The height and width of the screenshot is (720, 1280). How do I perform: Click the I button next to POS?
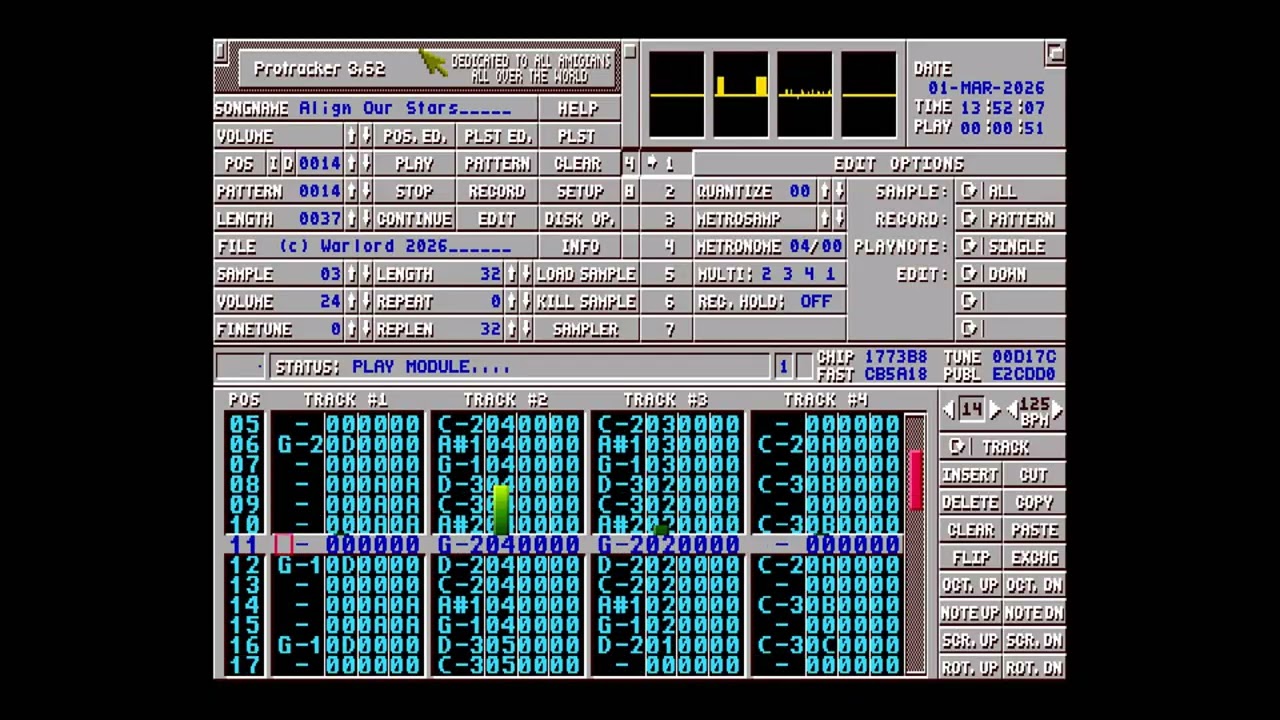272,163
